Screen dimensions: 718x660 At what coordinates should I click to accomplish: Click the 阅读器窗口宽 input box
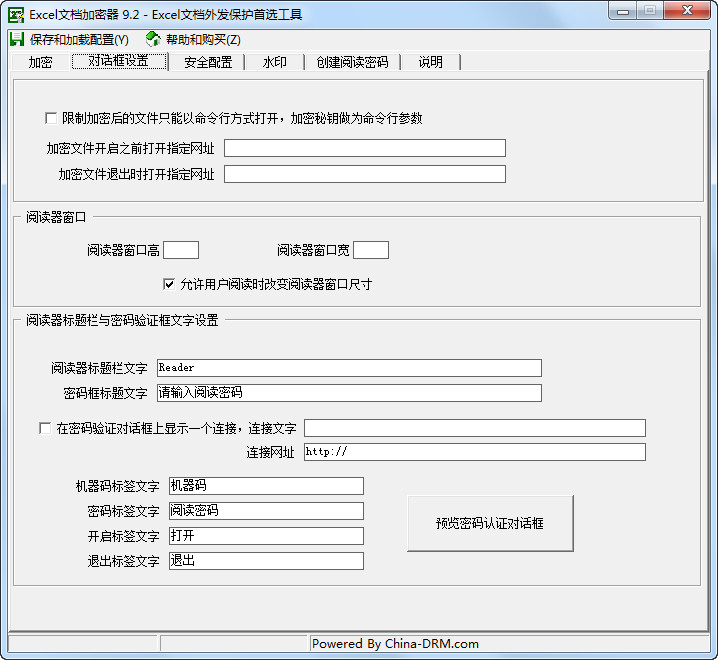coord(371,250)
